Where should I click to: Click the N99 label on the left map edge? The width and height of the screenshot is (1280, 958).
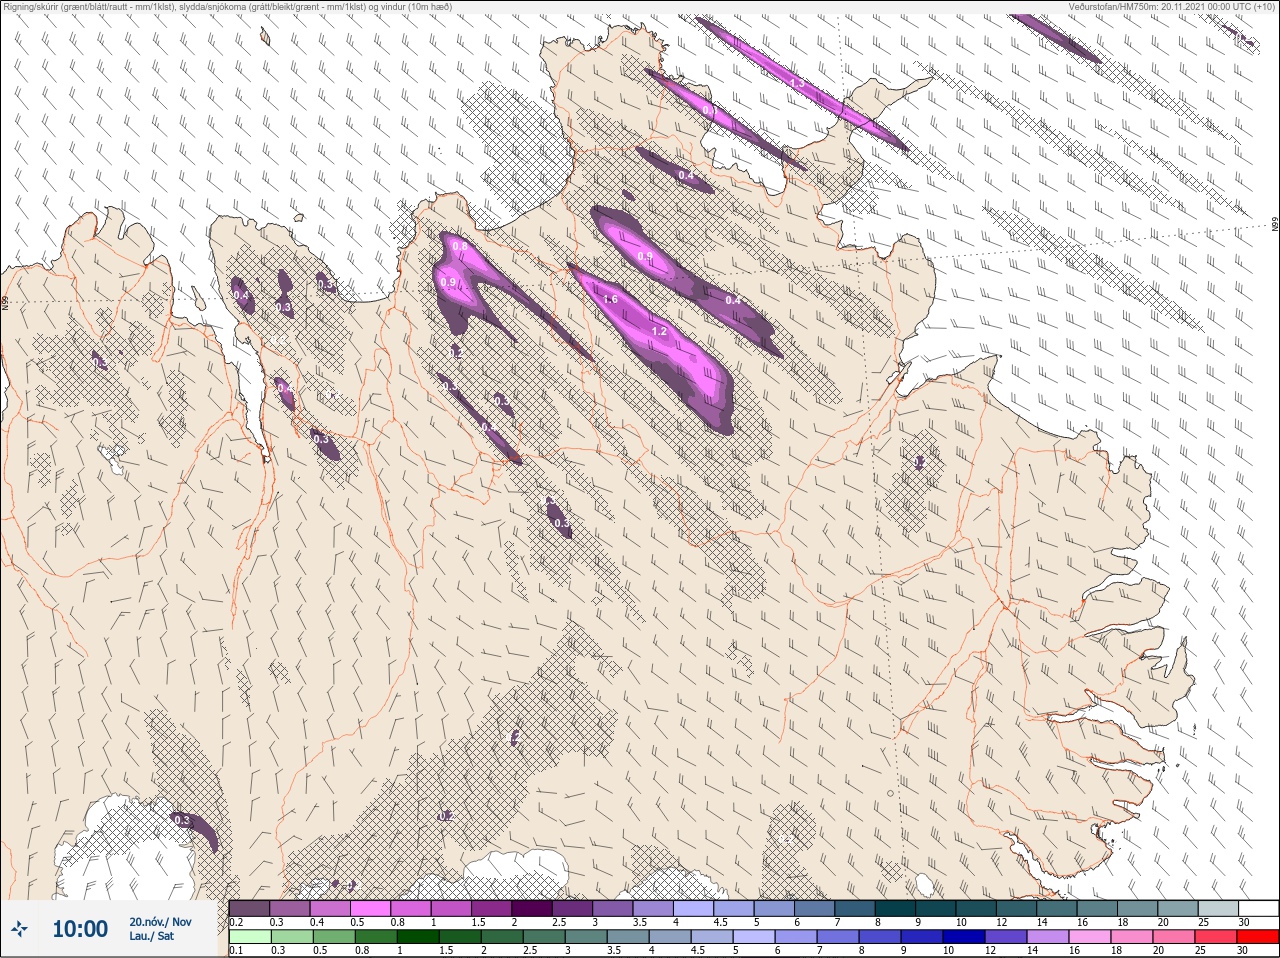(5, 303)
